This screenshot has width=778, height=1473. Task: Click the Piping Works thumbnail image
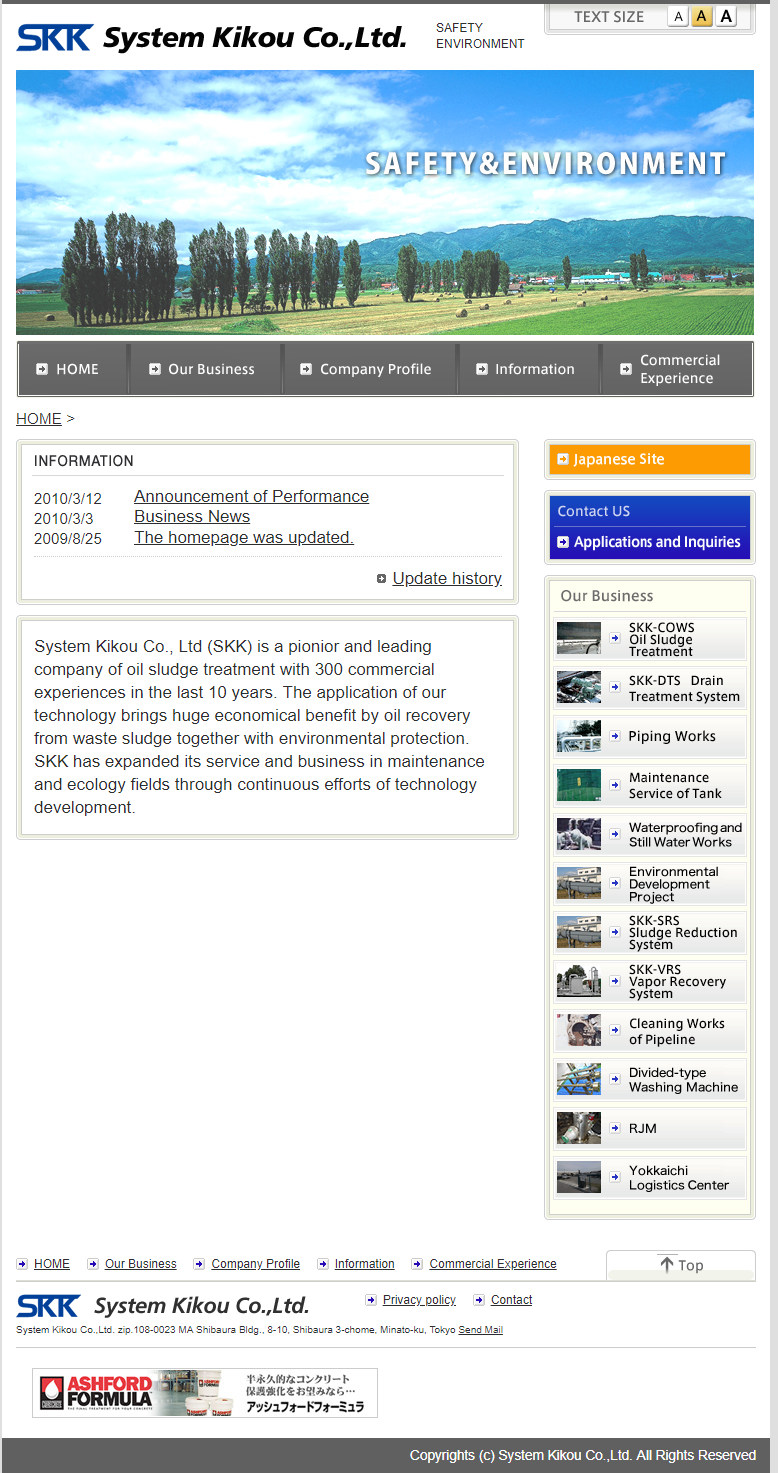[579, 736]
